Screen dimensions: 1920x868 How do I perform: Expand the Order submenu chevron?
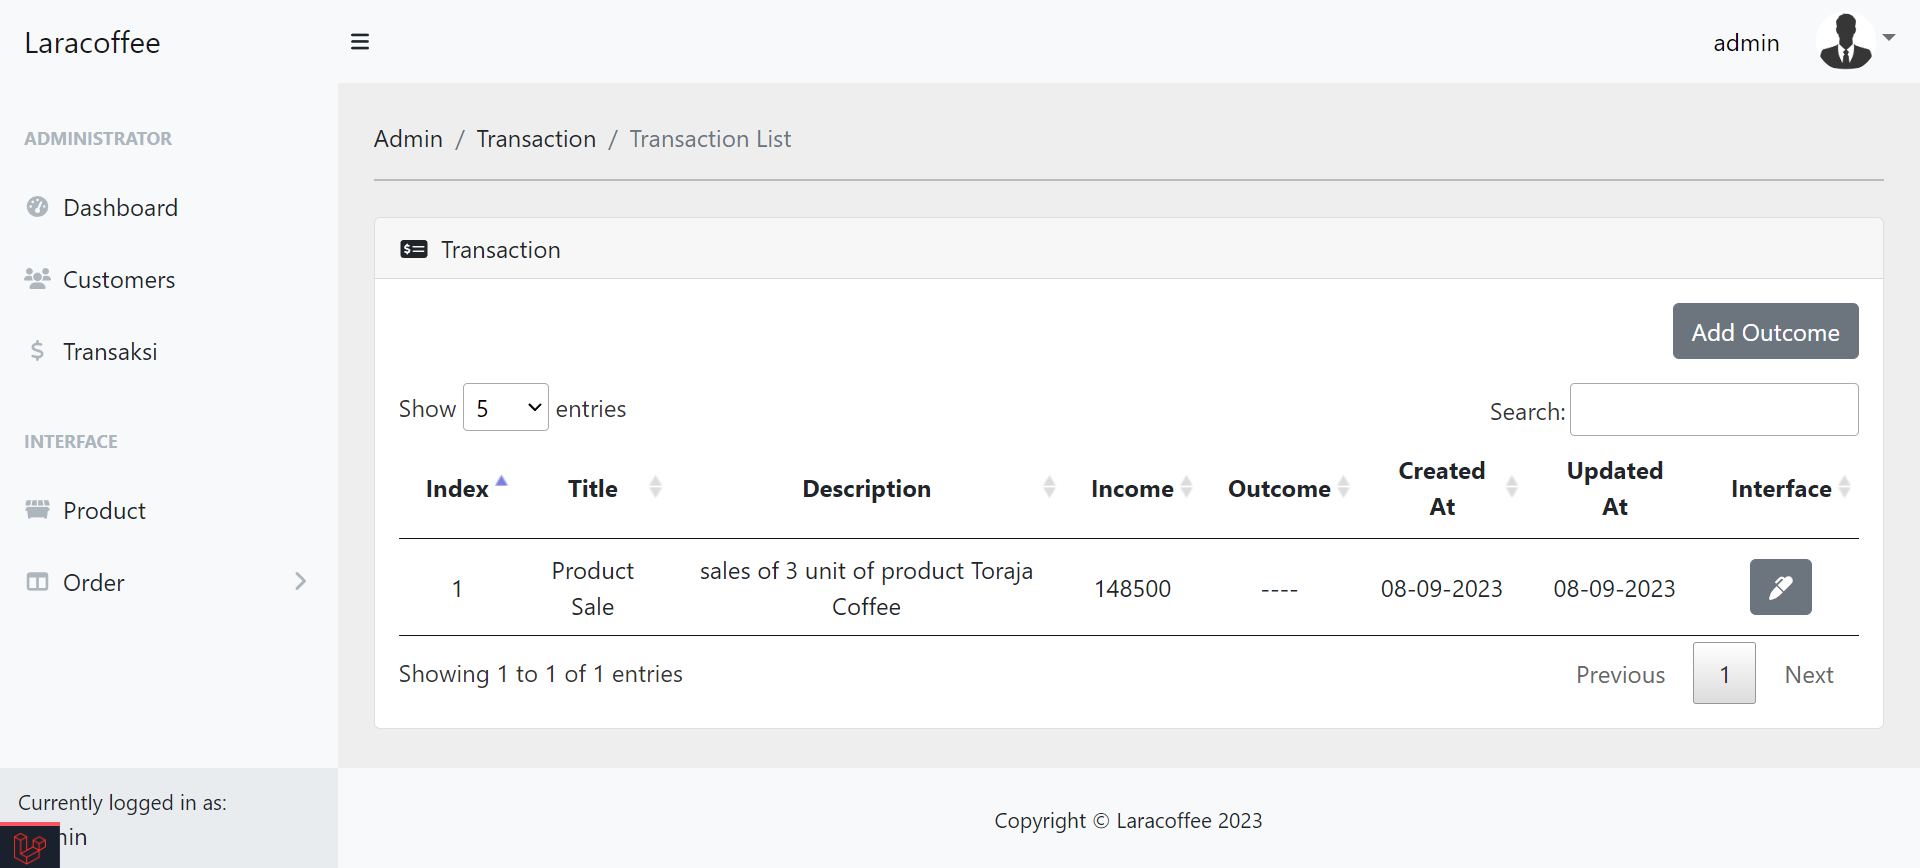pos(300,582)
